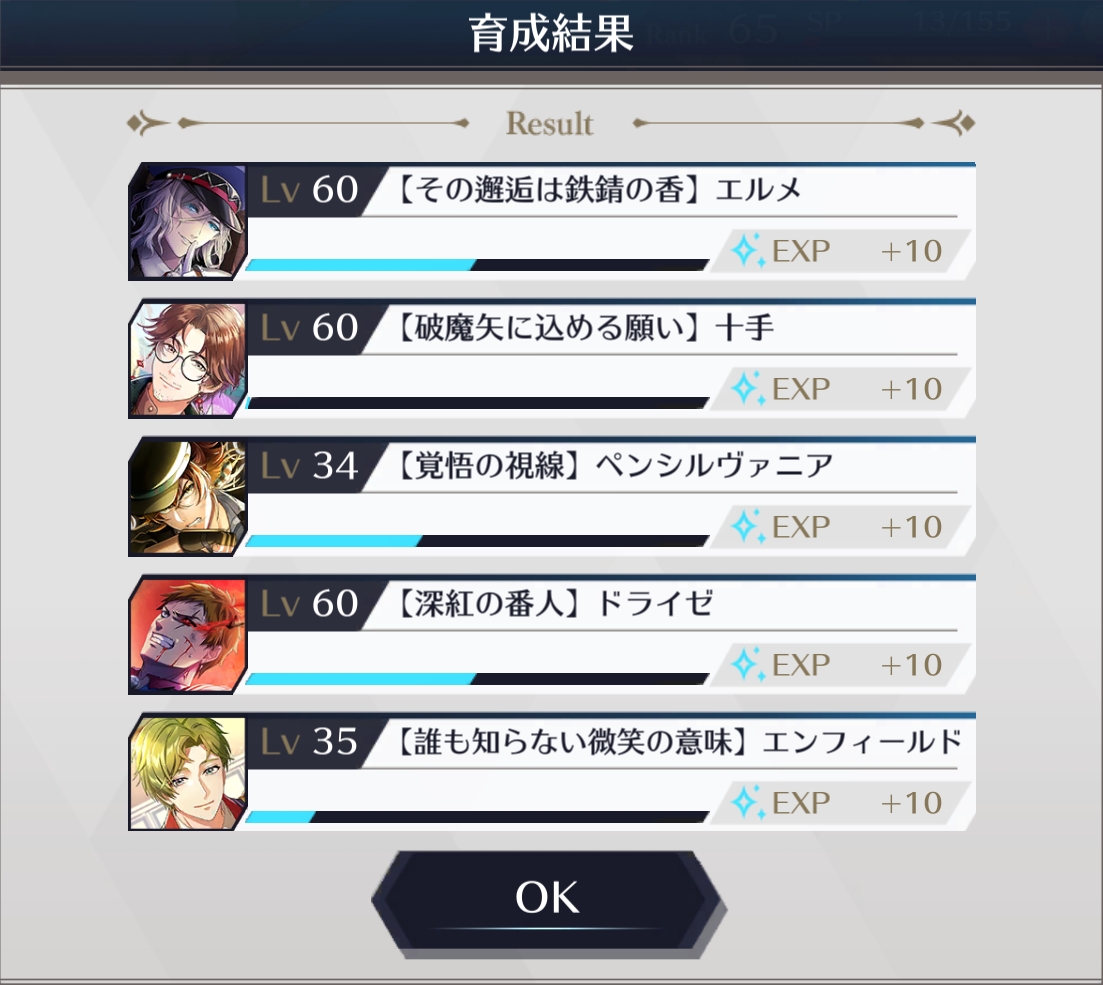Screen dimensions: 1103x985
Task: Select the 十手 character portrait with glasses
Action: 188,360
